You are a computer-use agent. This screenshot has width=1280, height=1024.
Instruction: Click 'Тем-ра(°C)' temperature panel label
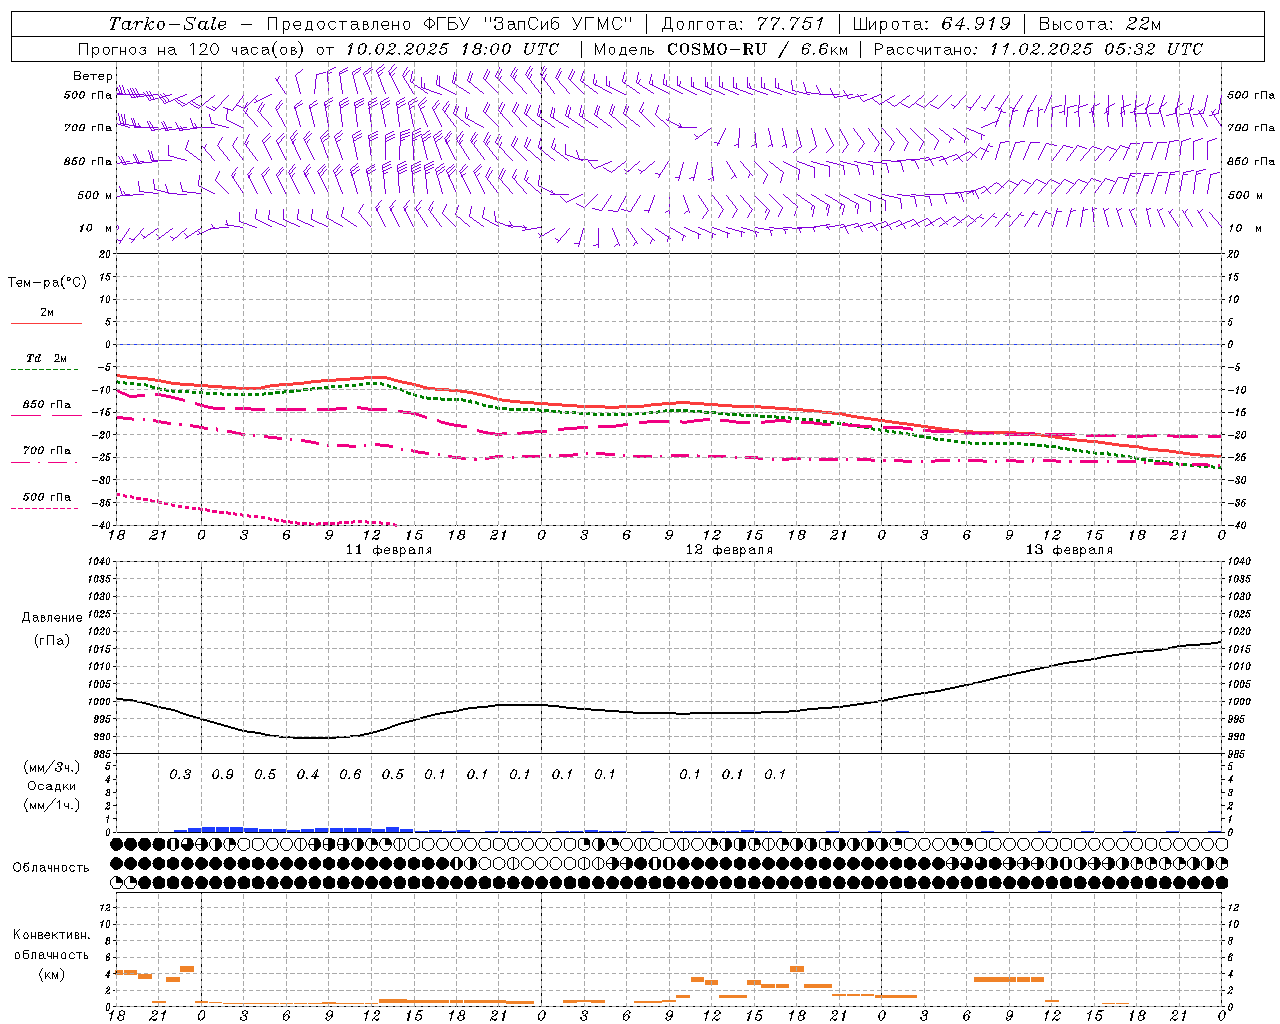click(x=47, y=283)
